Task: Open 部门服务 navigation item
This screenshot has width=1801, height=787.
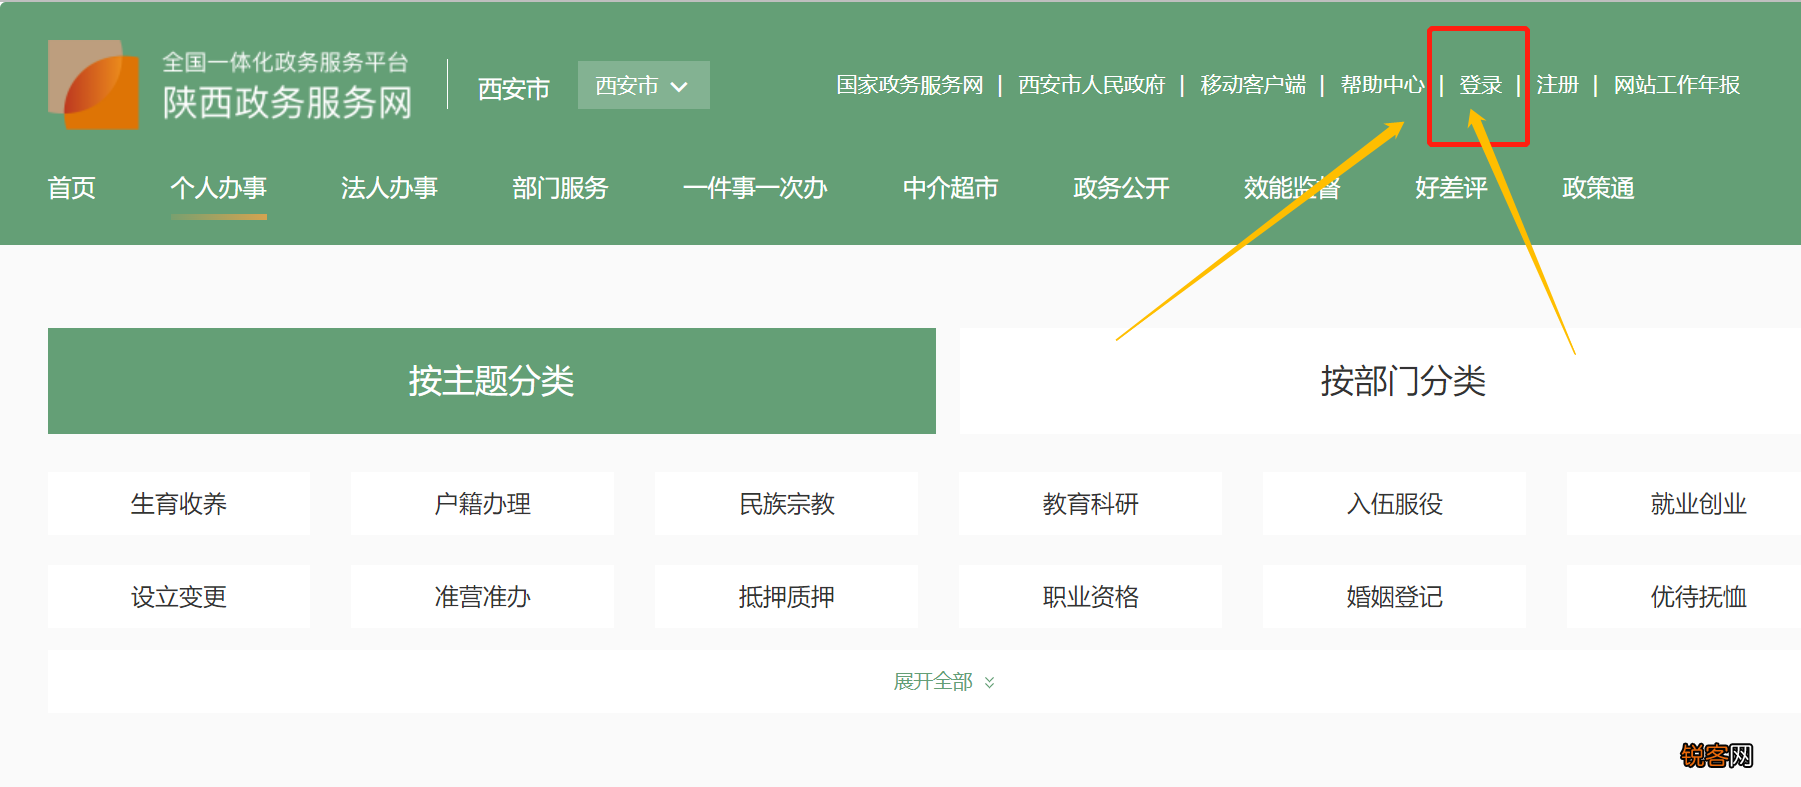Action: coord(560,188)
